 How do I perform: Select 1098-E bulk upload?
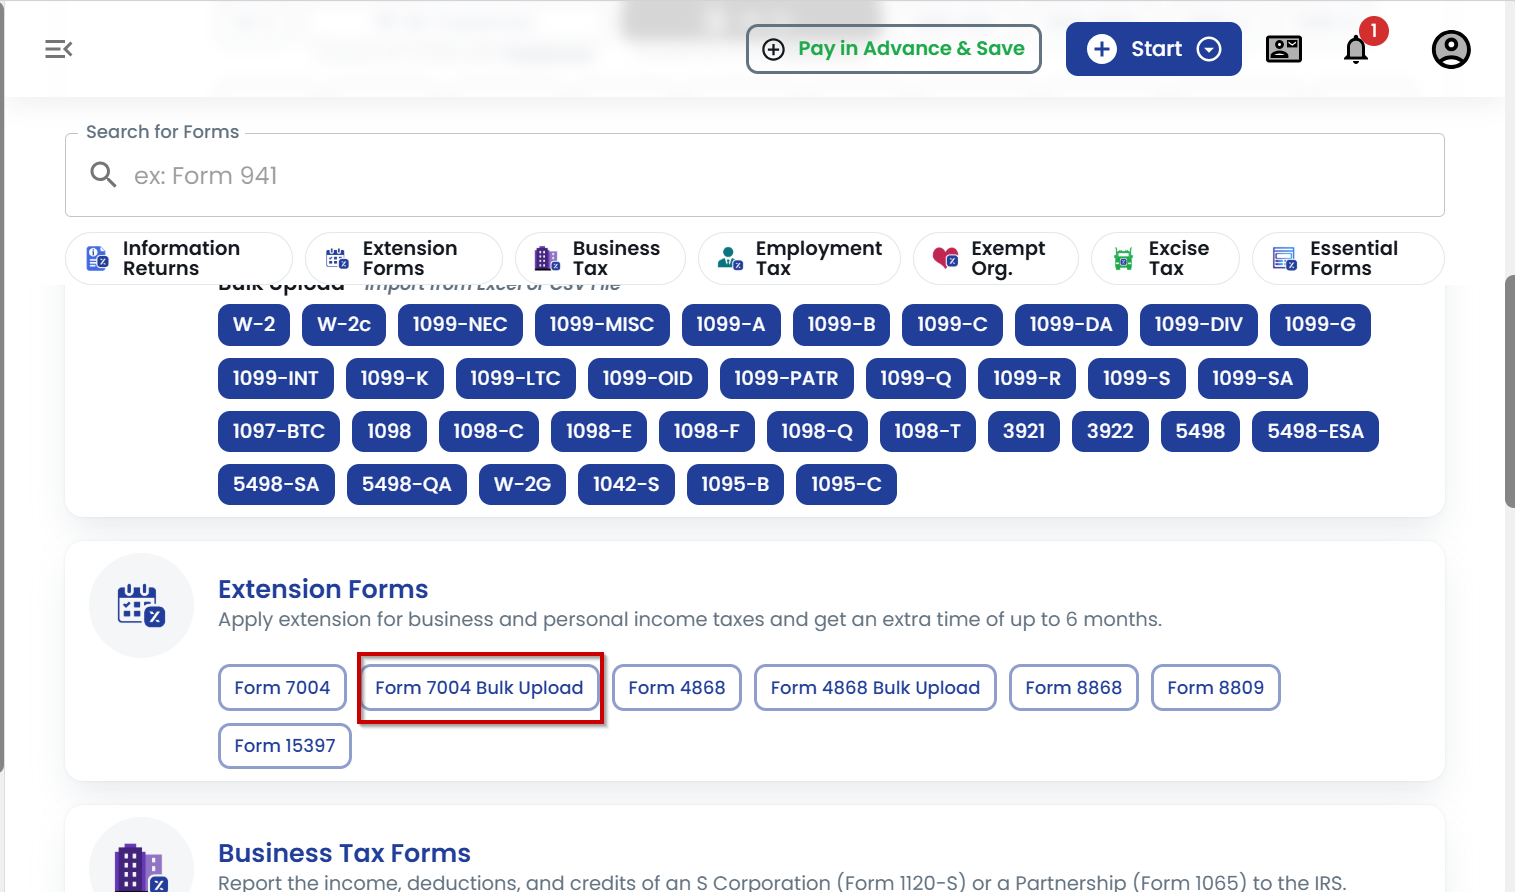click(x=598, y=431)
